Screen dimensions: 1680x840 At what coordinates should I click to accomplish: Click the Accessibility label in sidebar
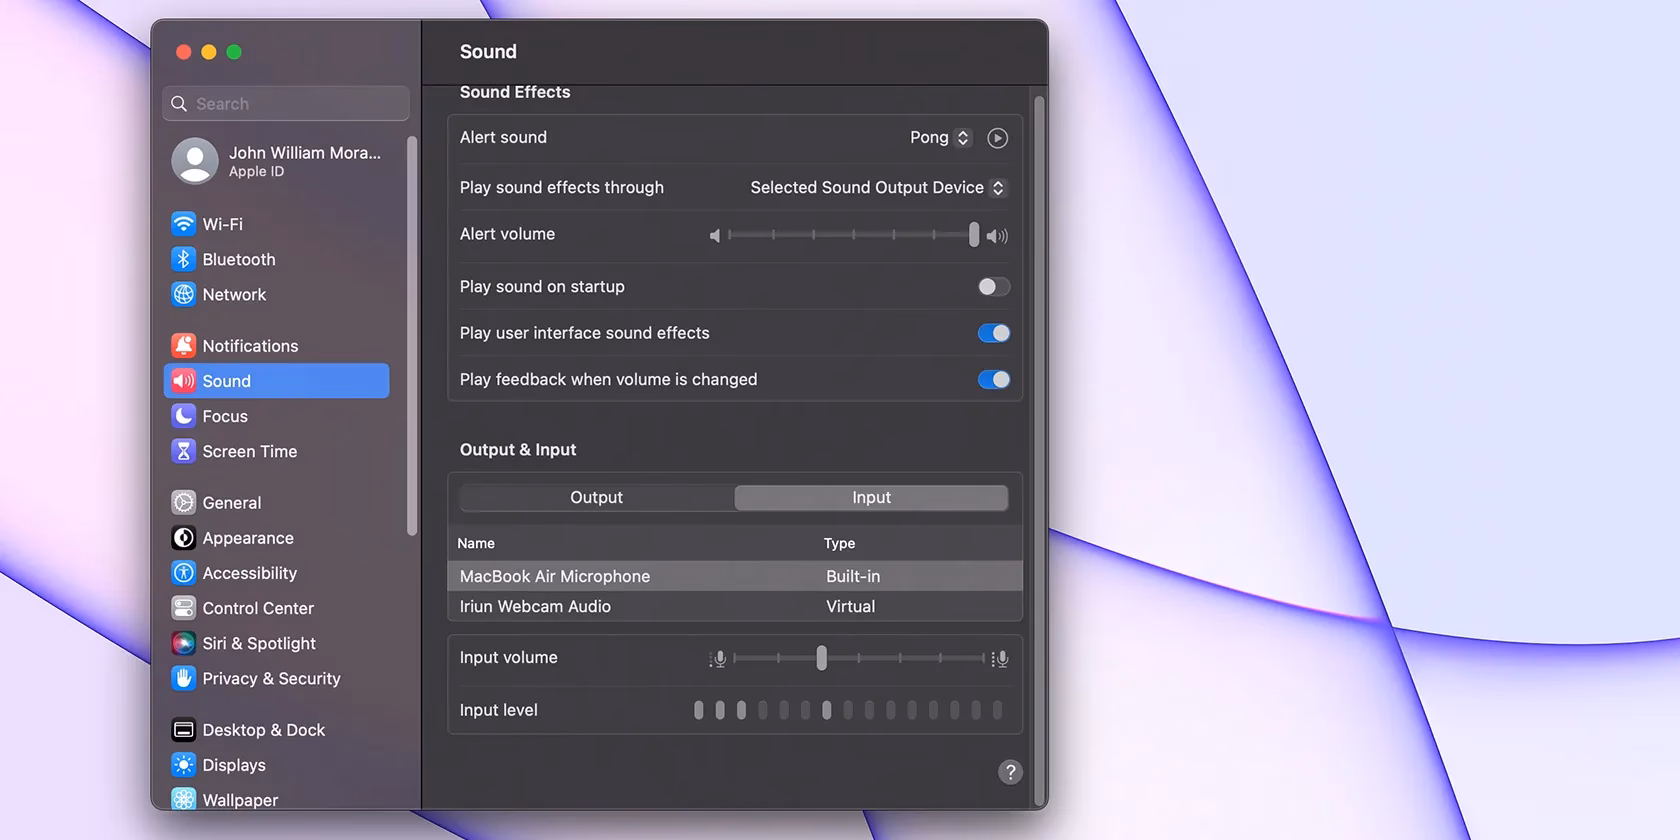[250, 573]
